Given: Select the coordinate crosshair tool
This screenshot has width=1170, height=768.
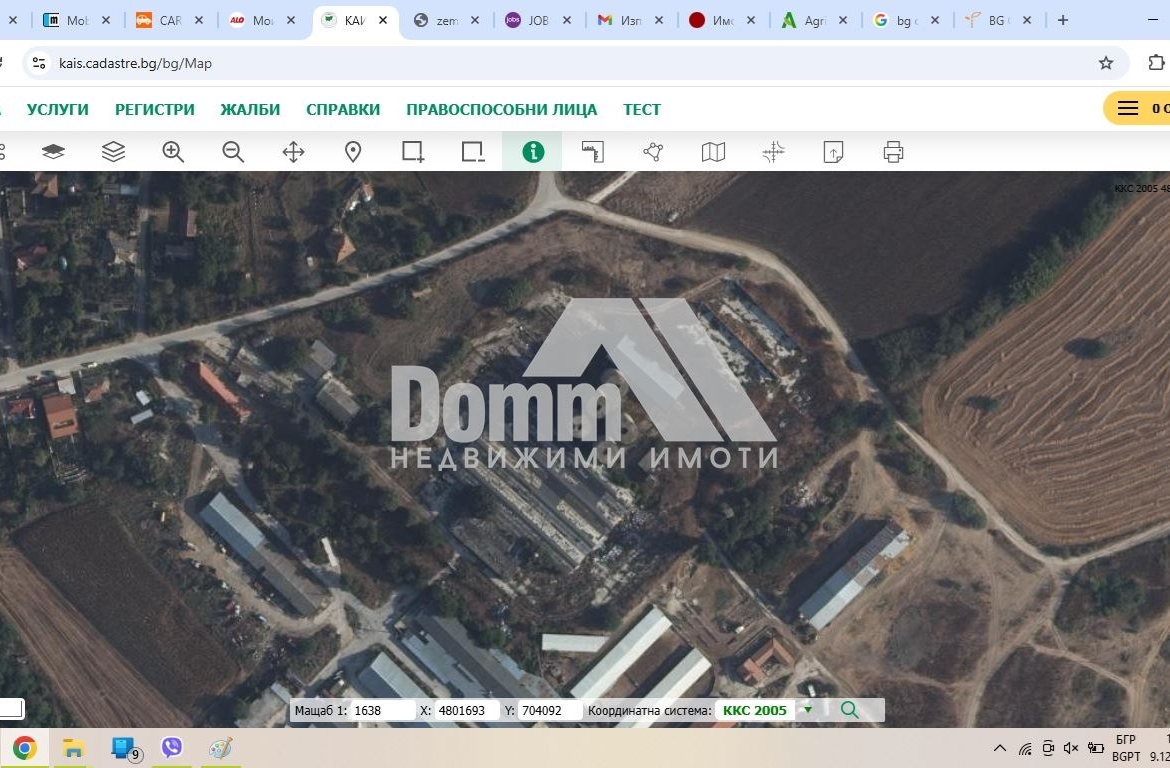Looking at the screenshot, I should tap(773, 152).
